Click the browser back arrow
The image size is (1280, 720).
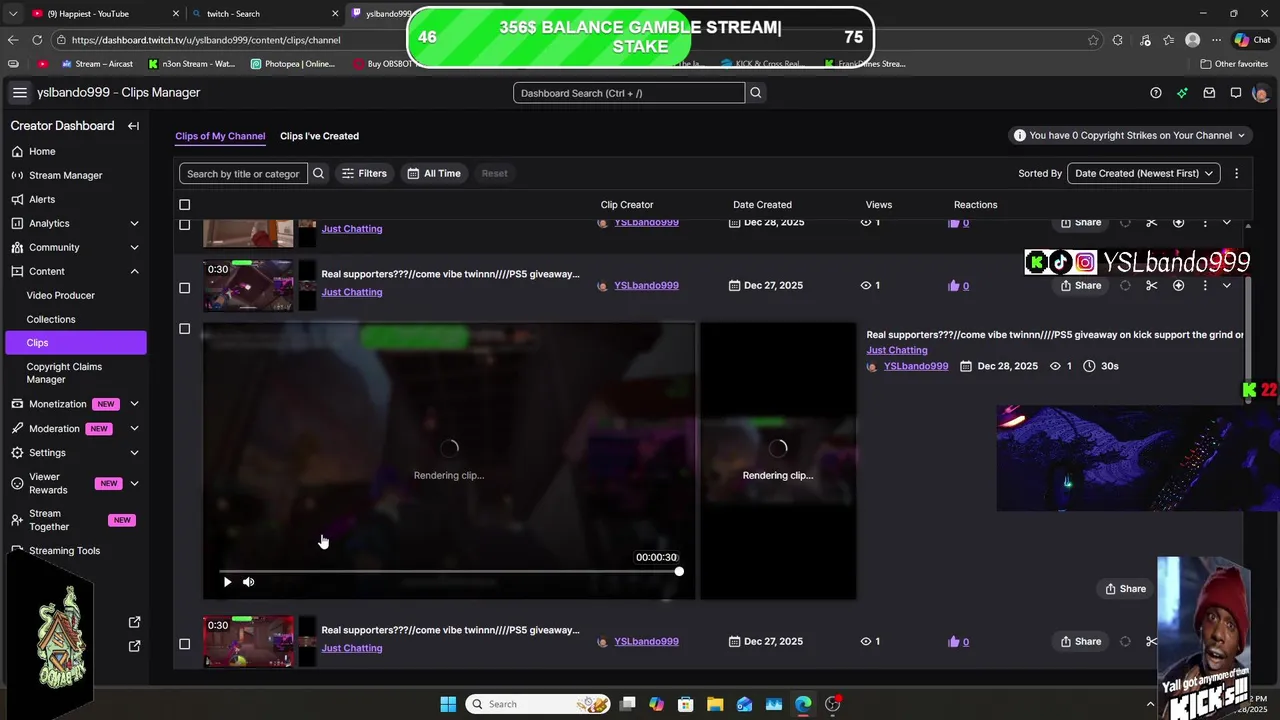(13, 40)
